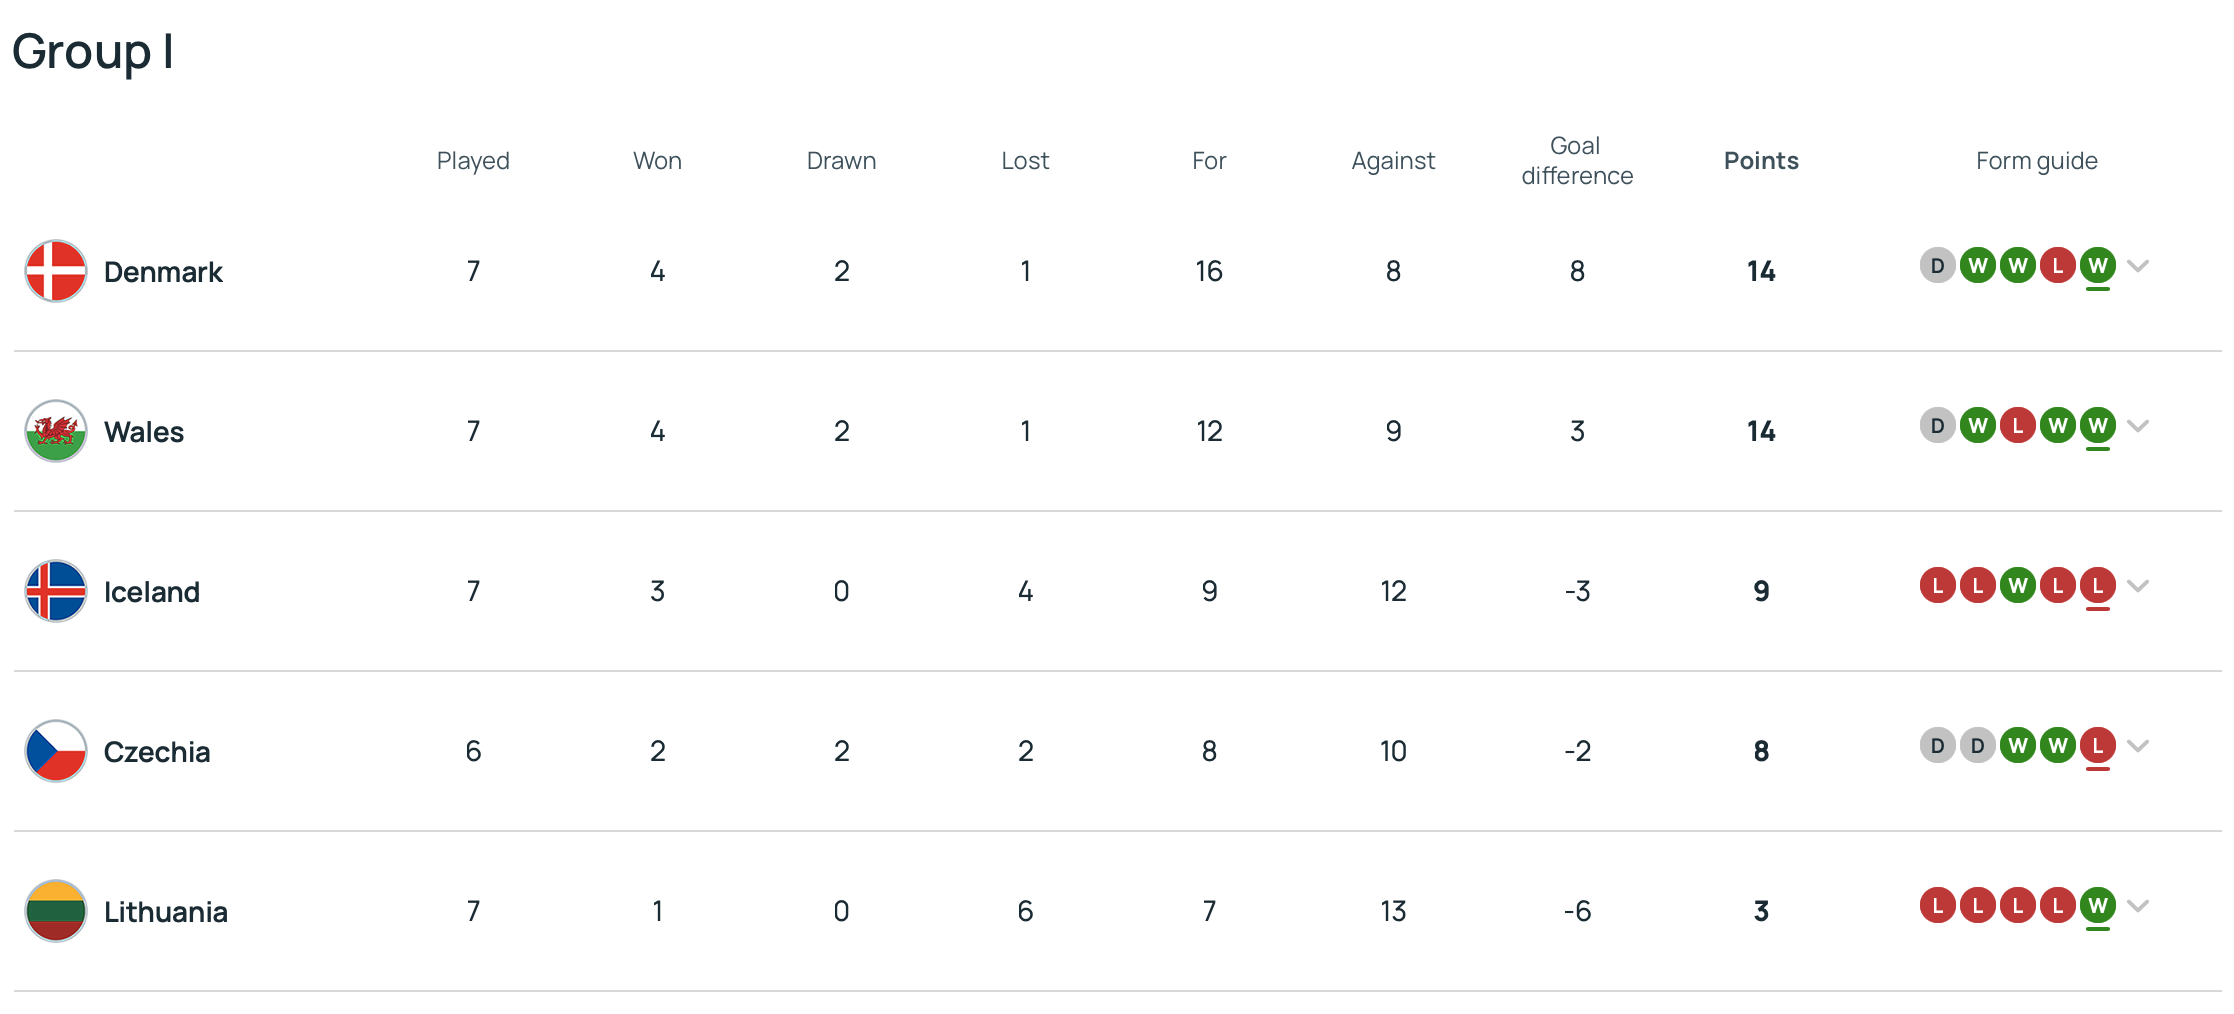Expand Denmark's form guide chevron
This screenshot has width=2234, height=1014.
pos(2138,266)
